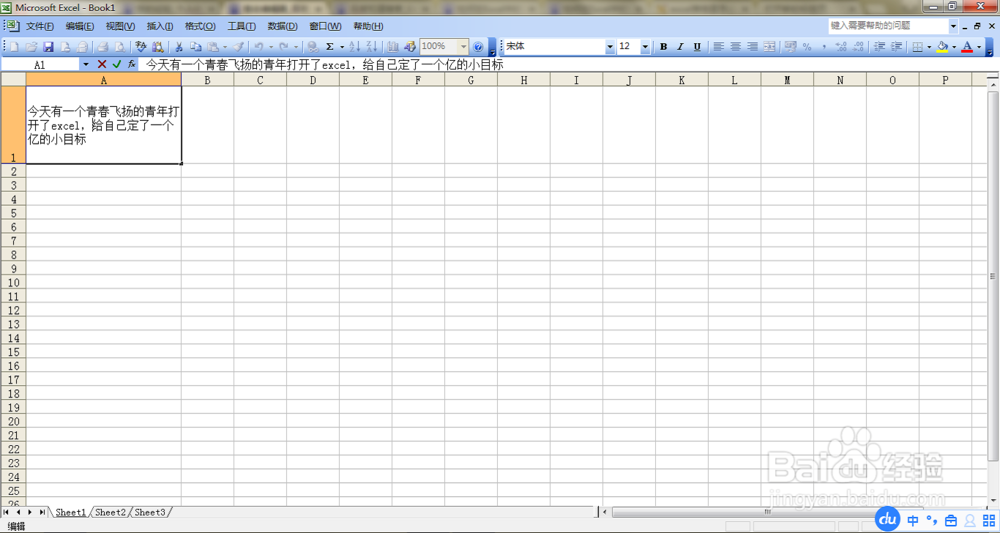Click the vertical scrollbar on the right

pos(992,276)
